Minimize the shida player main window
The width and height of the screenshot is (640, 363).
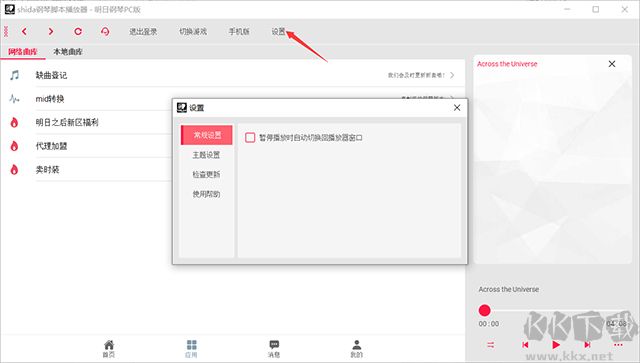click(567, 9)
